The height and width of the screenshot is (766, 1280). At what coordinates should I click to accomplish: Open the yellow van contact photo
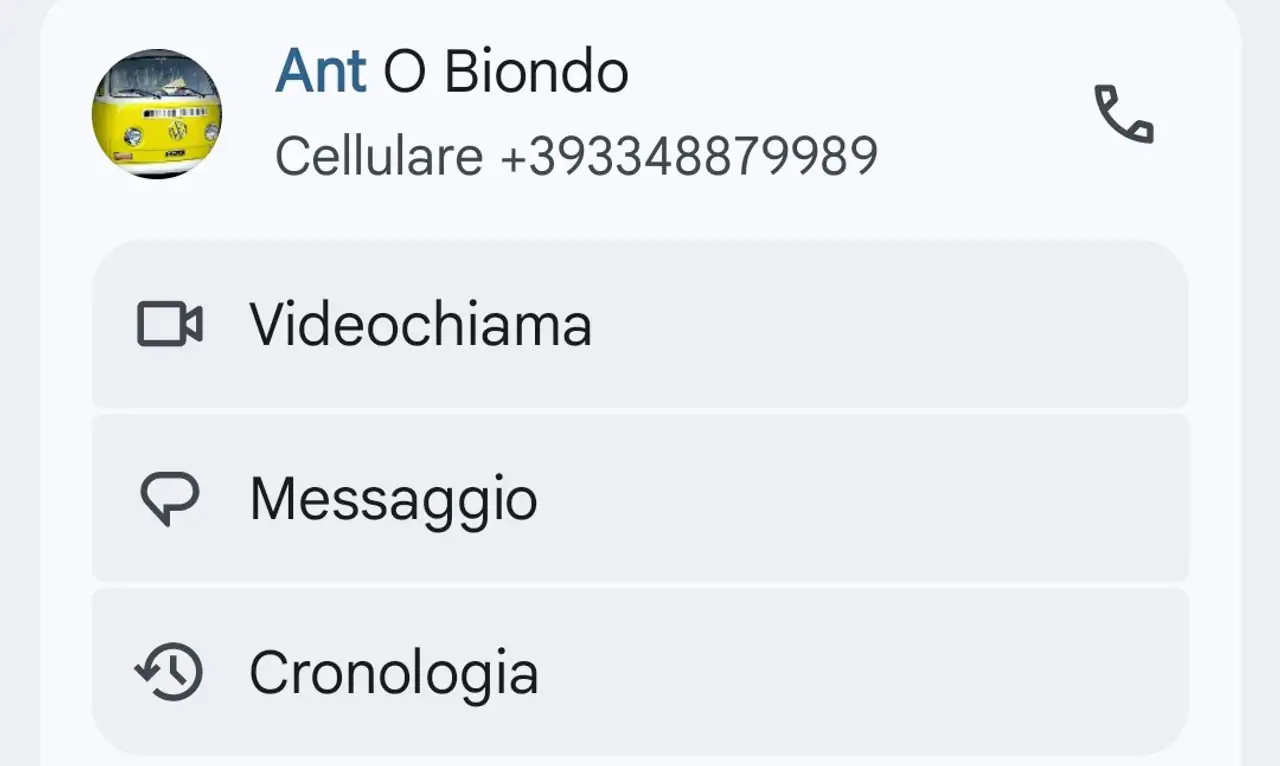(x=157, y=114)
